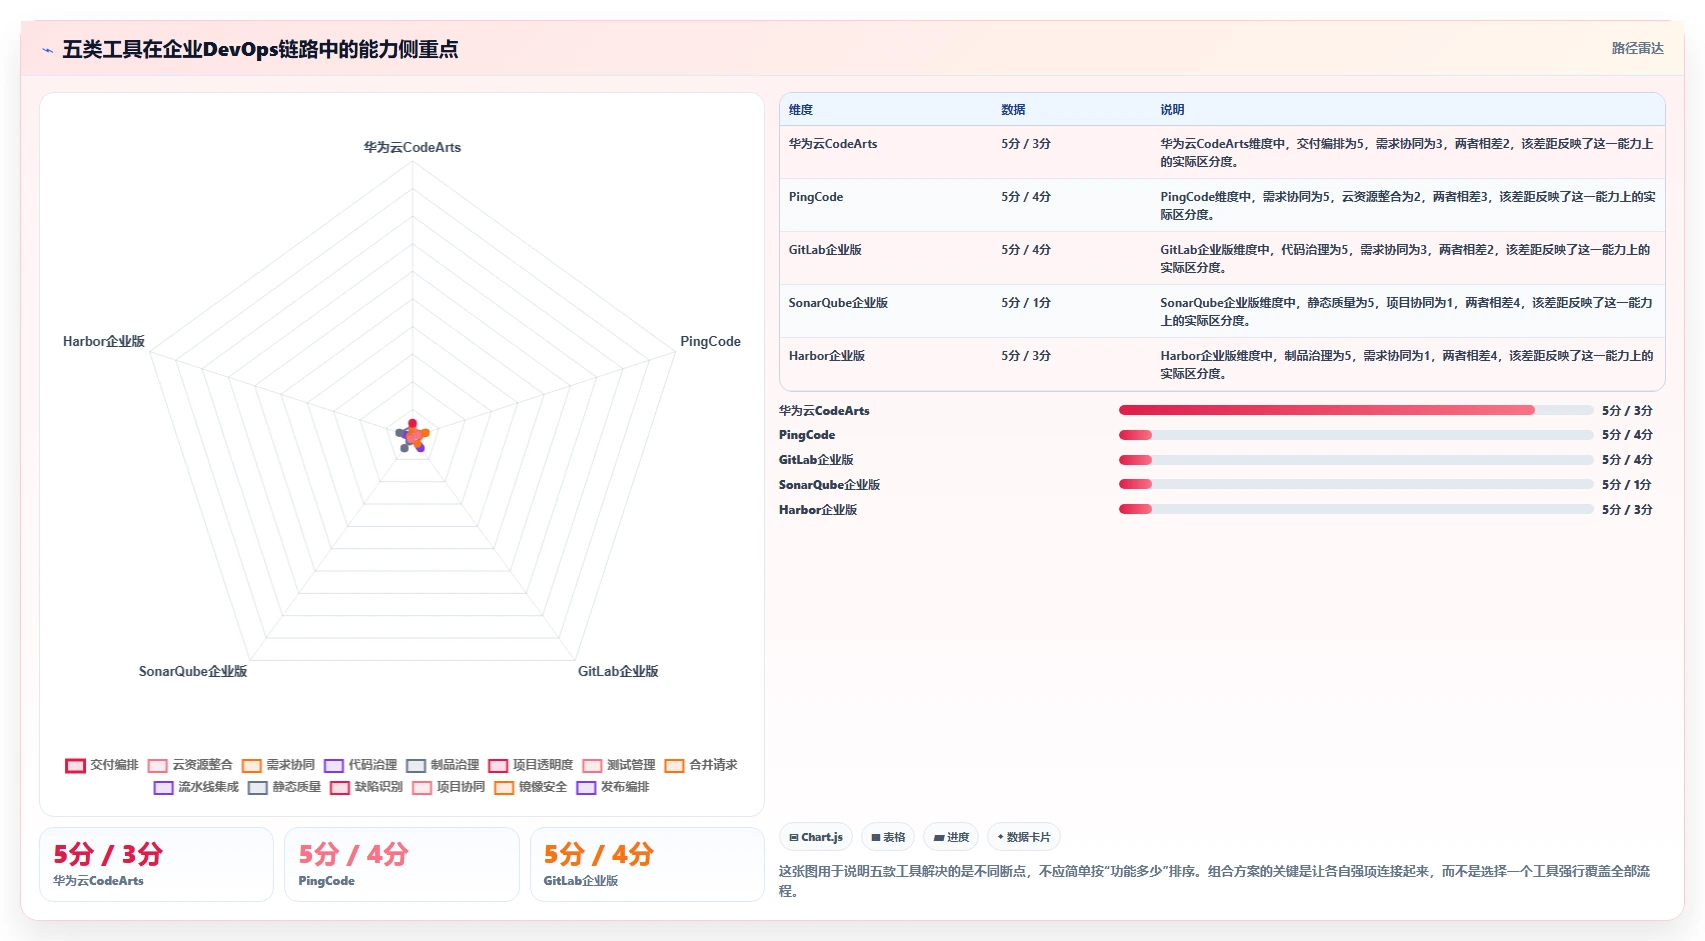Toggle the 需求协同 legend series

tap(278, 765)
